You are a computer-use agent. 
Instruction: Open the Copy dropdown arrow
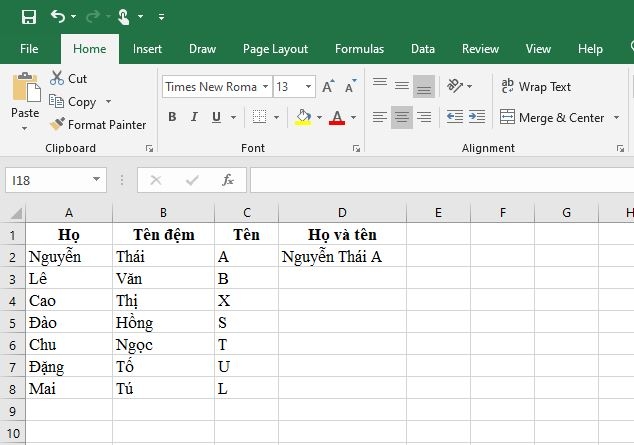tap(108, 101)
